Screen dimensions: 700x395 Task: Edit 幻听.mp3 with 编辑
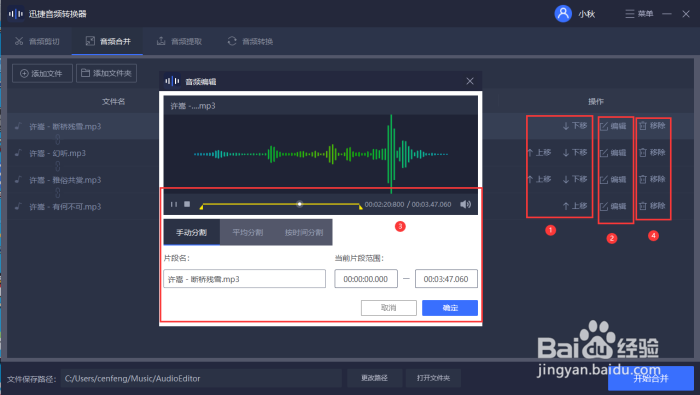click(x=613, y=153)
